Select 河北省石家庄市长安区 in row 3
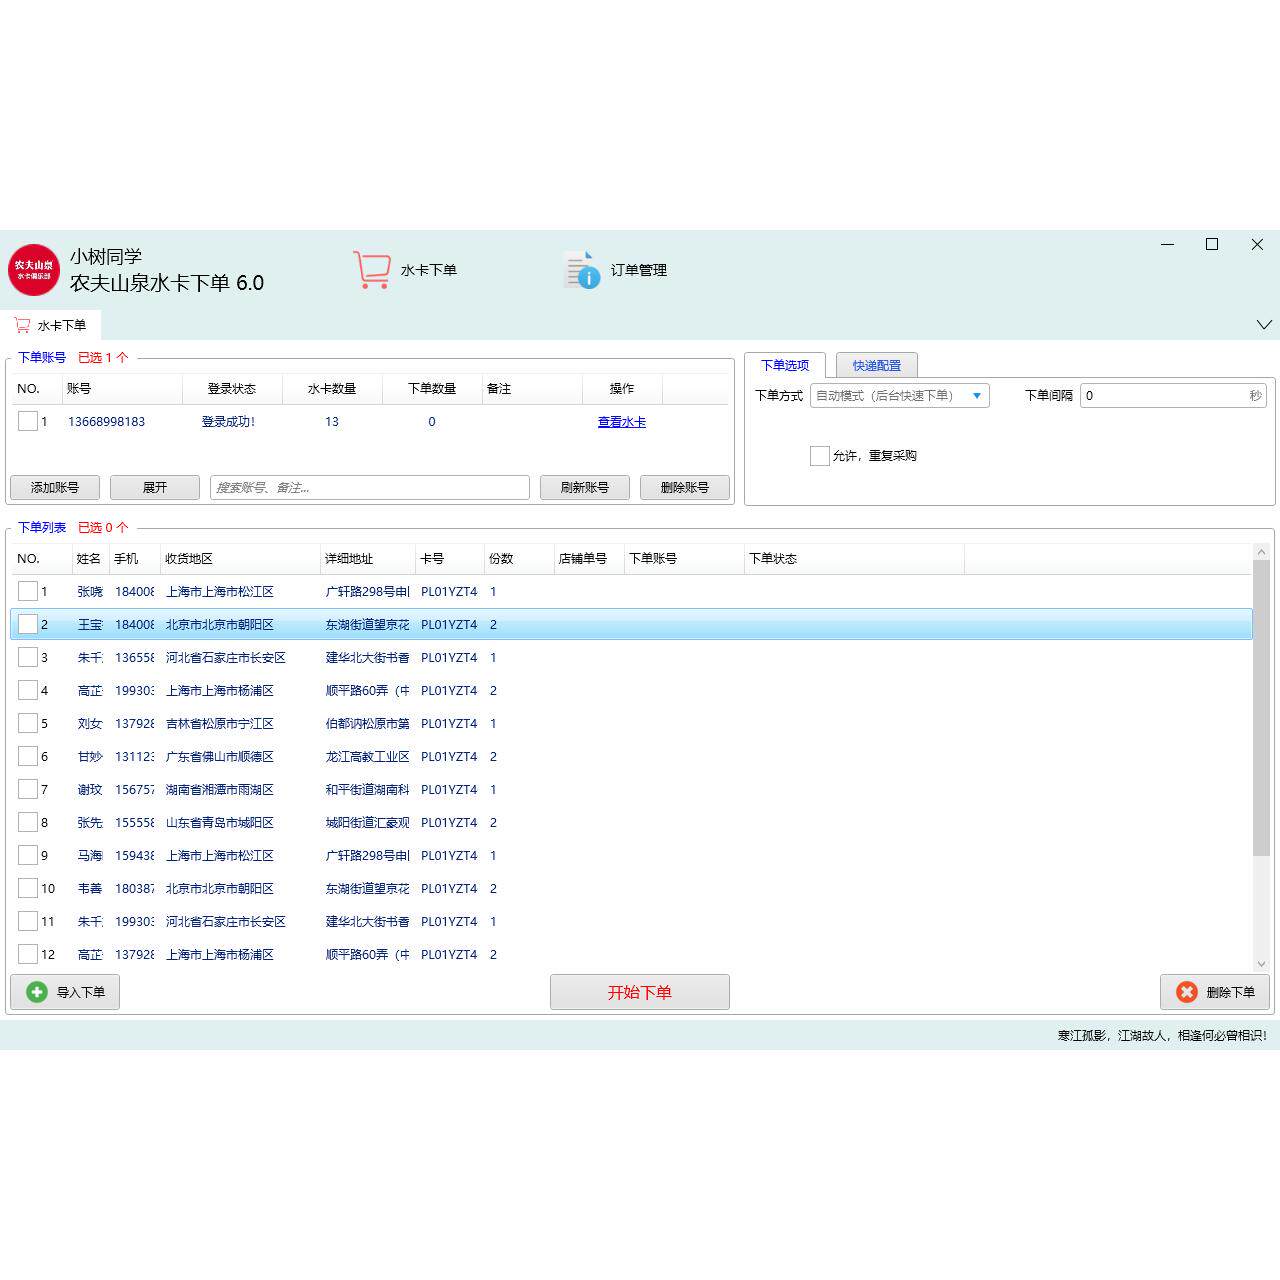Screen dimensions: 1280x1280 (226, 658)
